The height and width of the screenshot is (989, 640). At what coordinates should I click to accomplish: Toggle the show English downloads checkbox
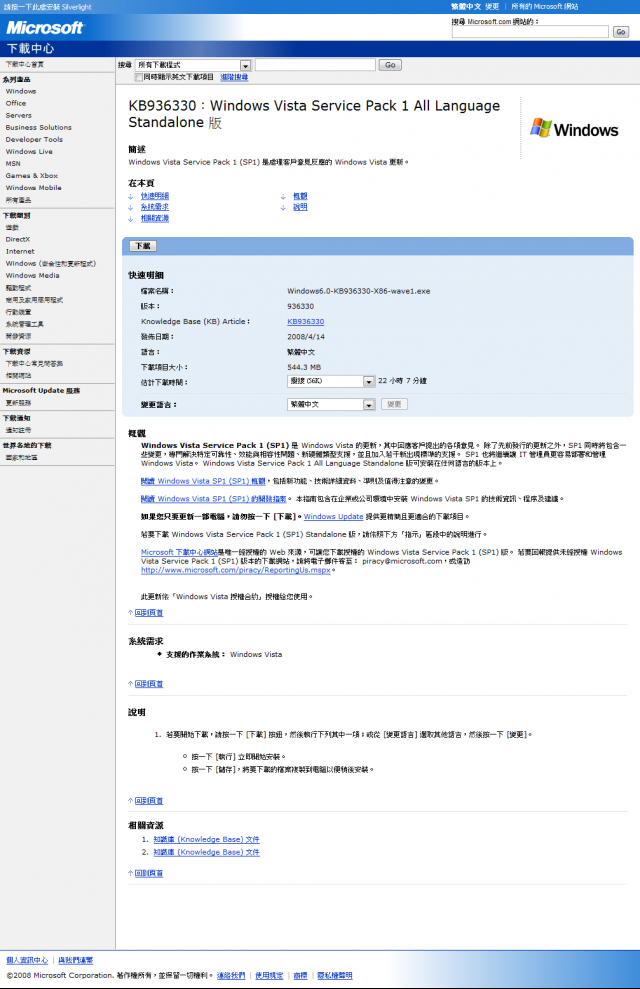tap(138, 77)
